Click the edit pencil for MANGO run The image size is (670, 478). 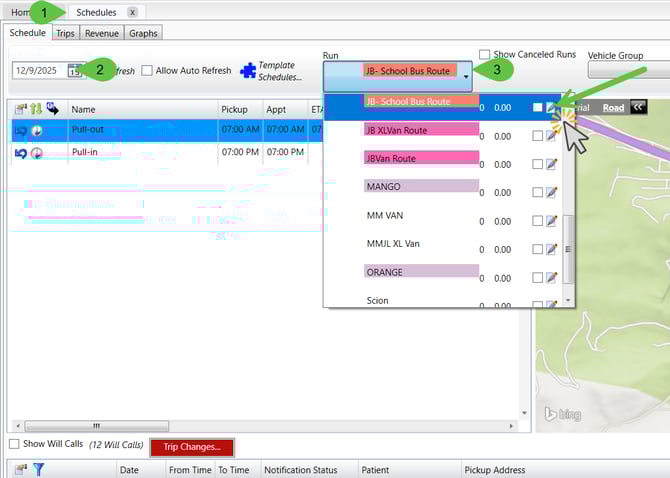pyautogui.click(x=551, y=192)
